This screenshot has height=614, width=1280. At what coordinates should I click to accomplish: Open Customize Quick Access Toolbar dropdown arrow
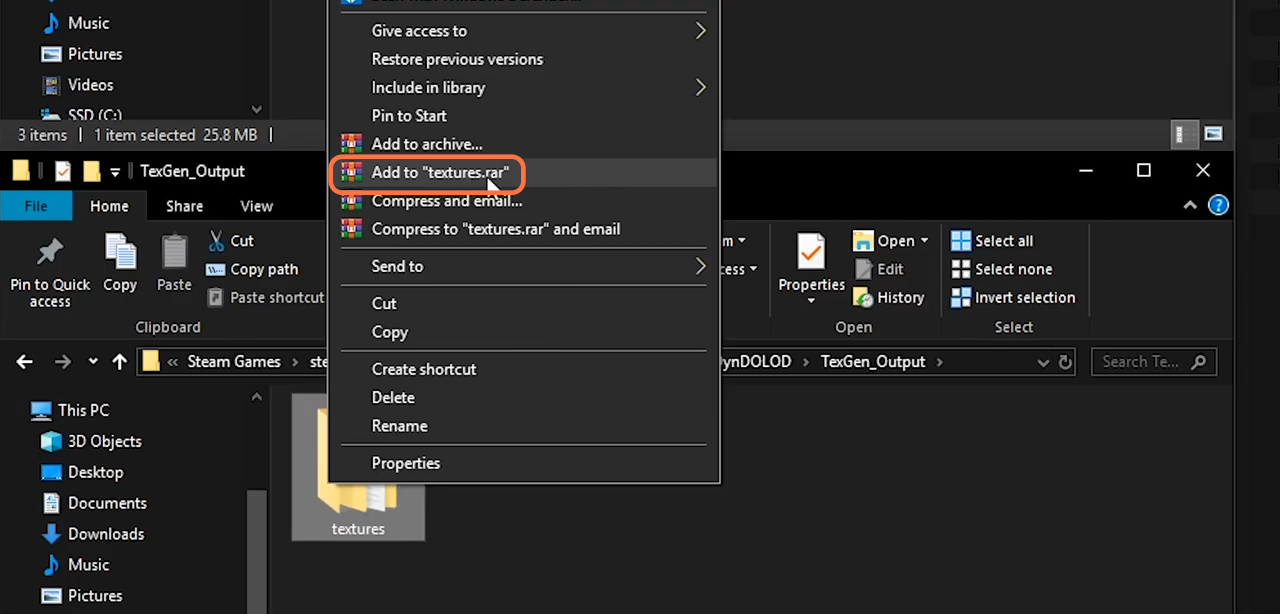pyautogui.click(x=116, y=172)
